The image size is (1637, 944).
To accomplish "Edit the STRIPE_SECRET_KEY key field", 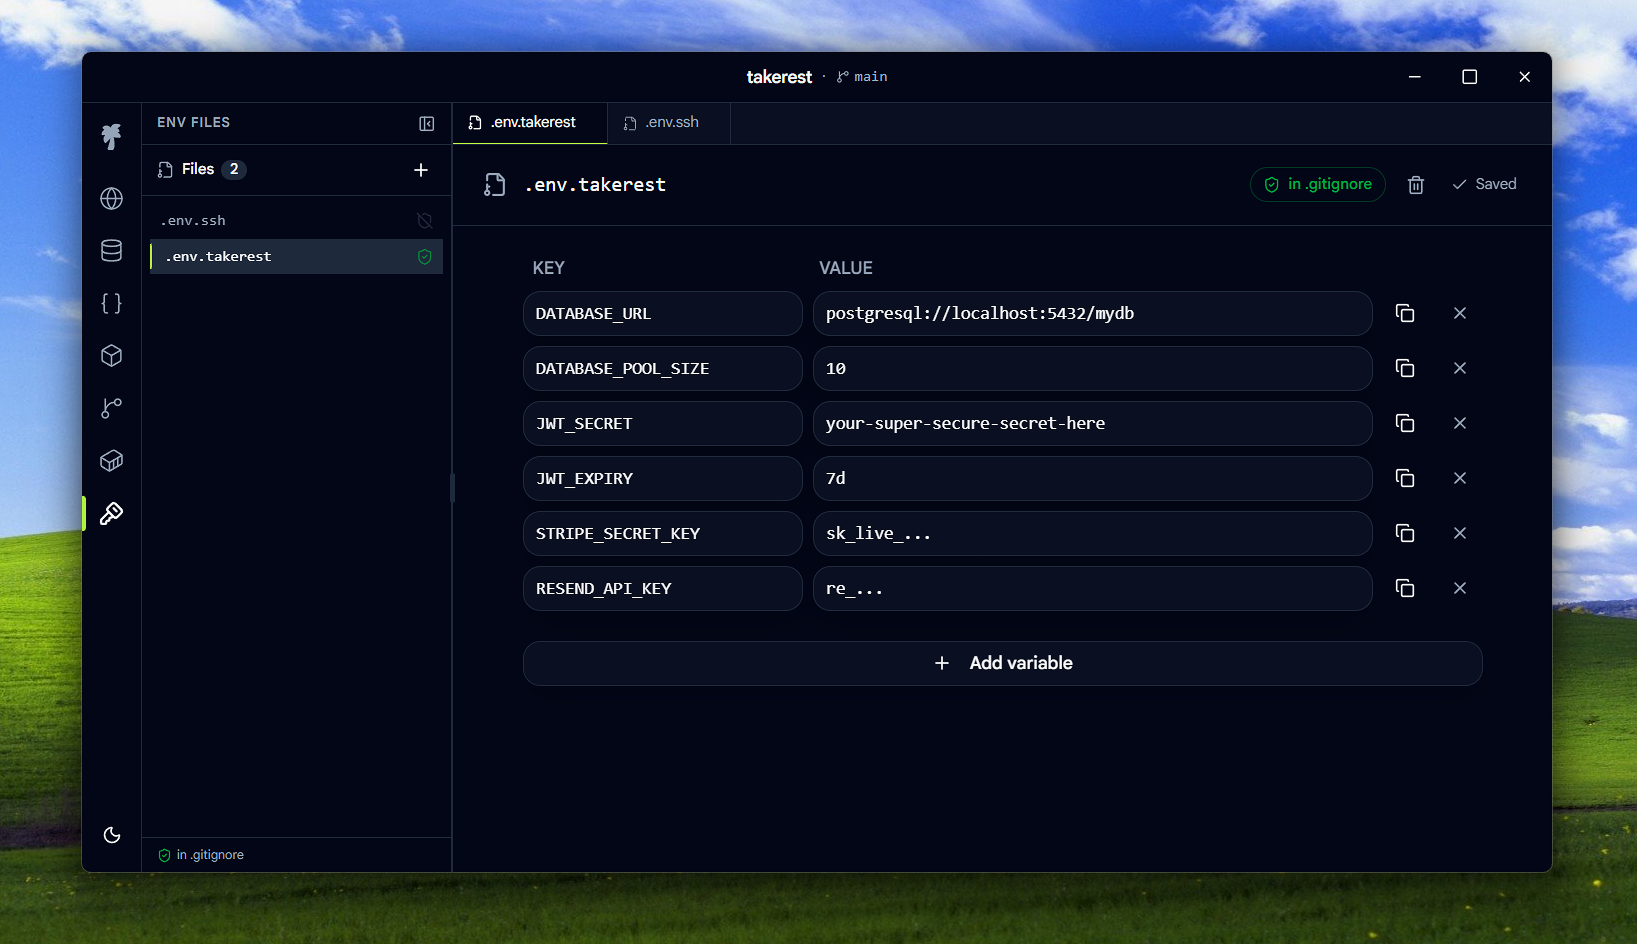I will tap(662, 534).
